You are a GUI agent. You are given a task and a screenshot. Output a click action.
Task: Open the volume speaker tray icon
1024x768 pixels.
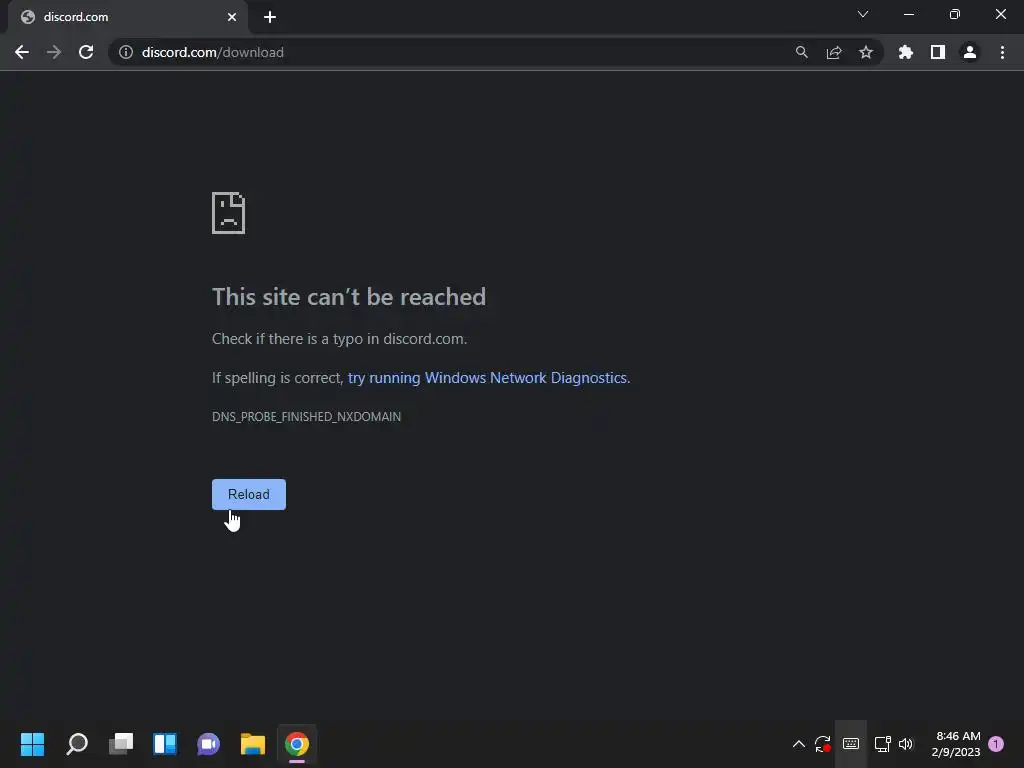(x=906, y=744)
